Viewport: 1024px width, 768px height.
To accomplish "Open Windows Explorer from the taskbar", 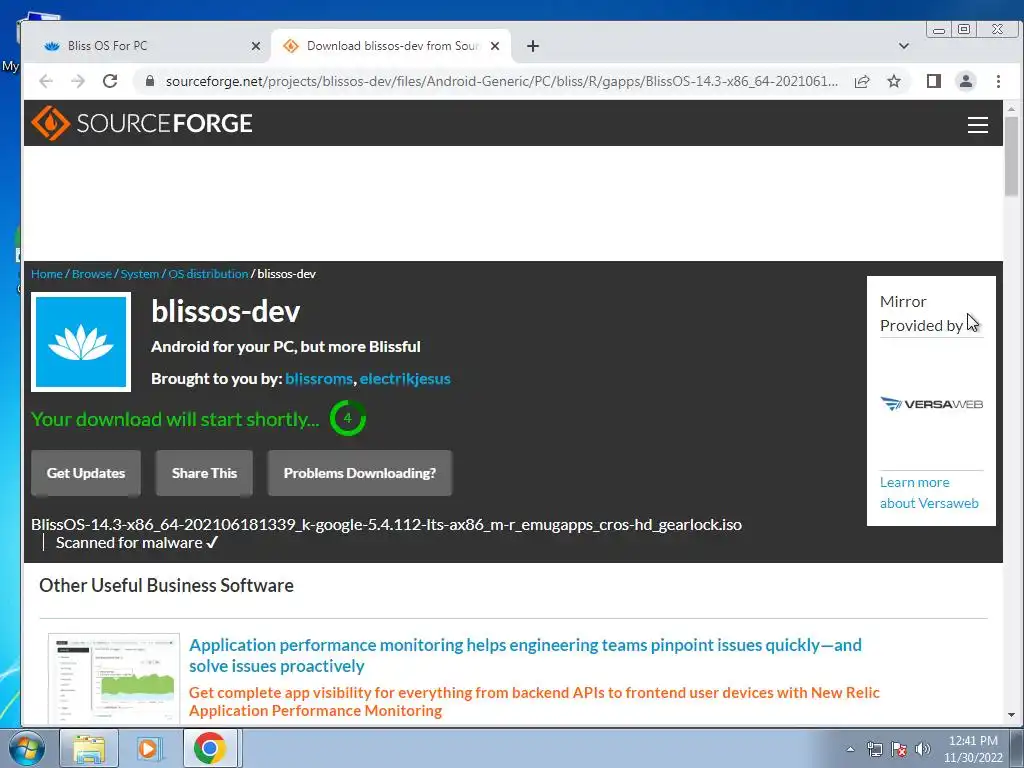I will (89, 748).
